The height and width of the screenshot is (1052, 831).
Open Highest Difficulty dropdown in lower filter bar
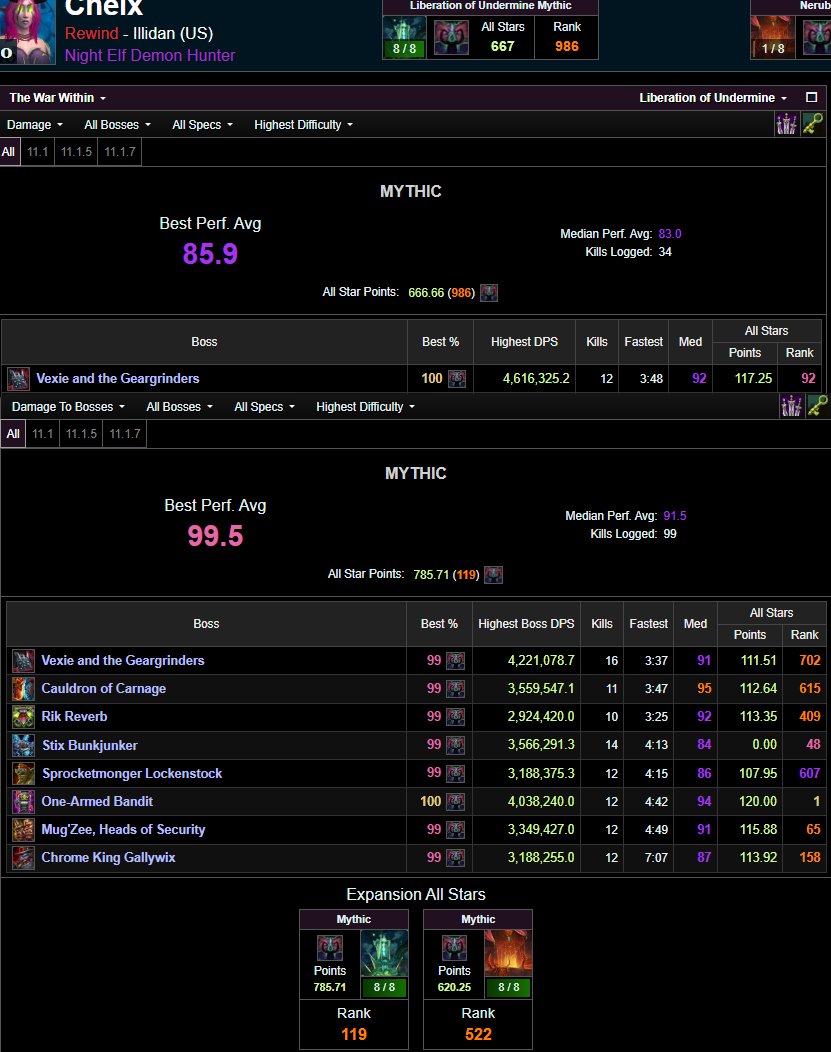[366, 407]
